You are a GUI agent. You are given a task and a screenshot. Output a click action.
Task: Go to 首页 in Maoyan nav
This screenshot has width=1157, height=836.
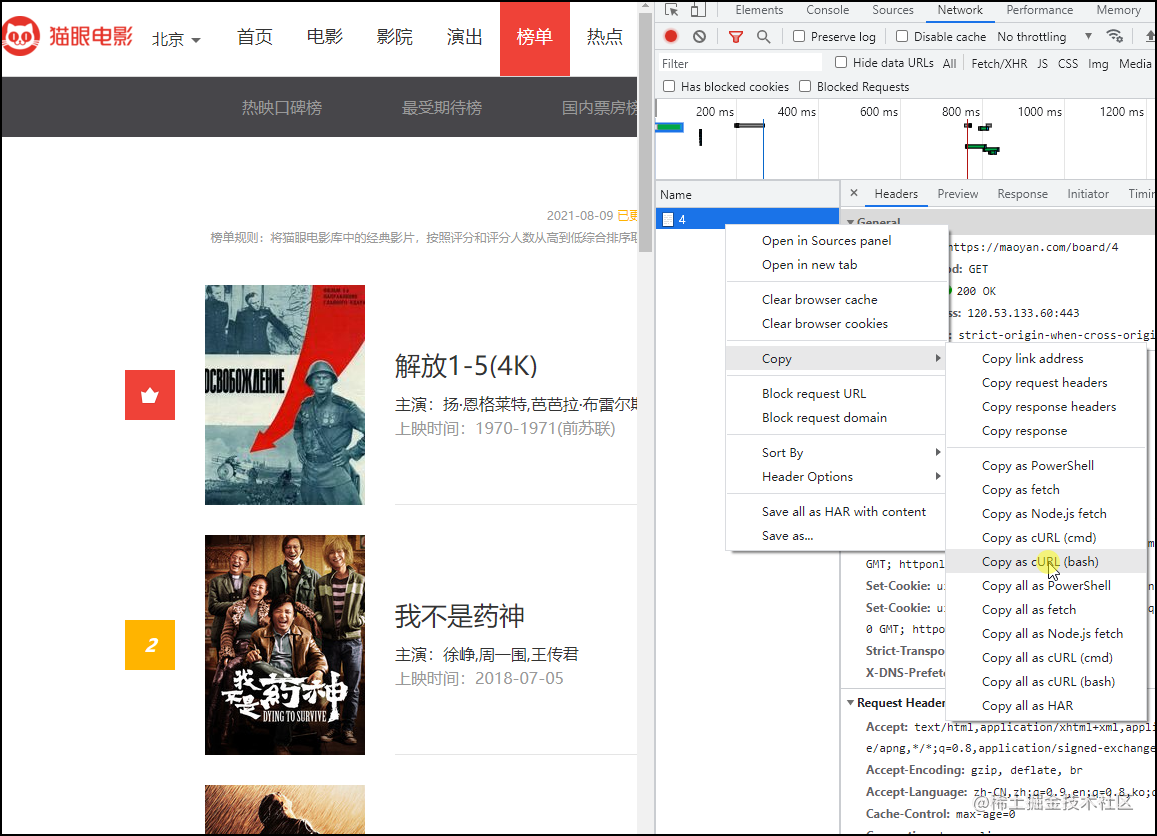point(255,37)
